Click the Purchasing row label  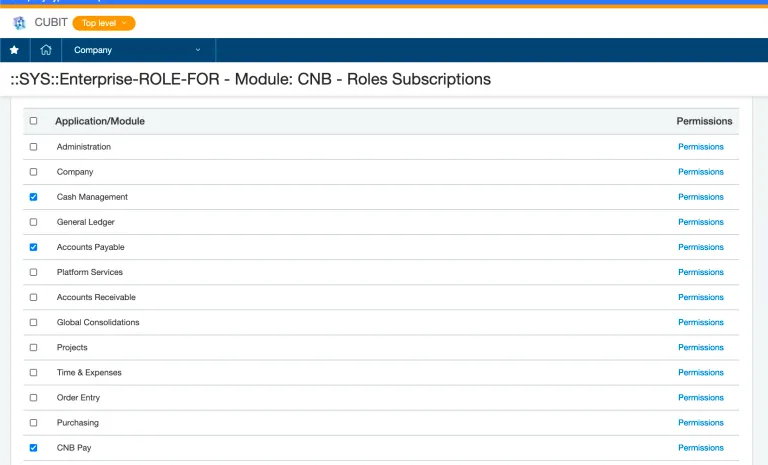point(78,422)
